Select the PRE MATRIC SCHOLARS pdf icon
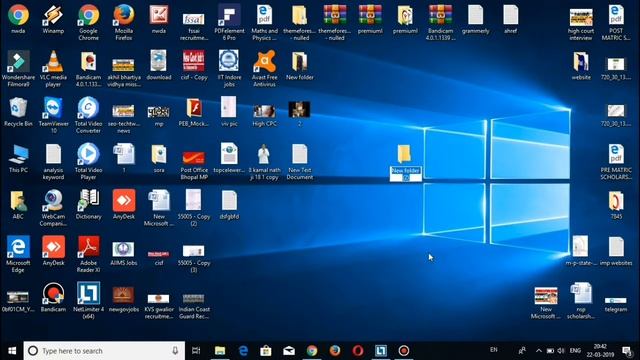This screenshot has height=360, width=640. coord(616,162)
